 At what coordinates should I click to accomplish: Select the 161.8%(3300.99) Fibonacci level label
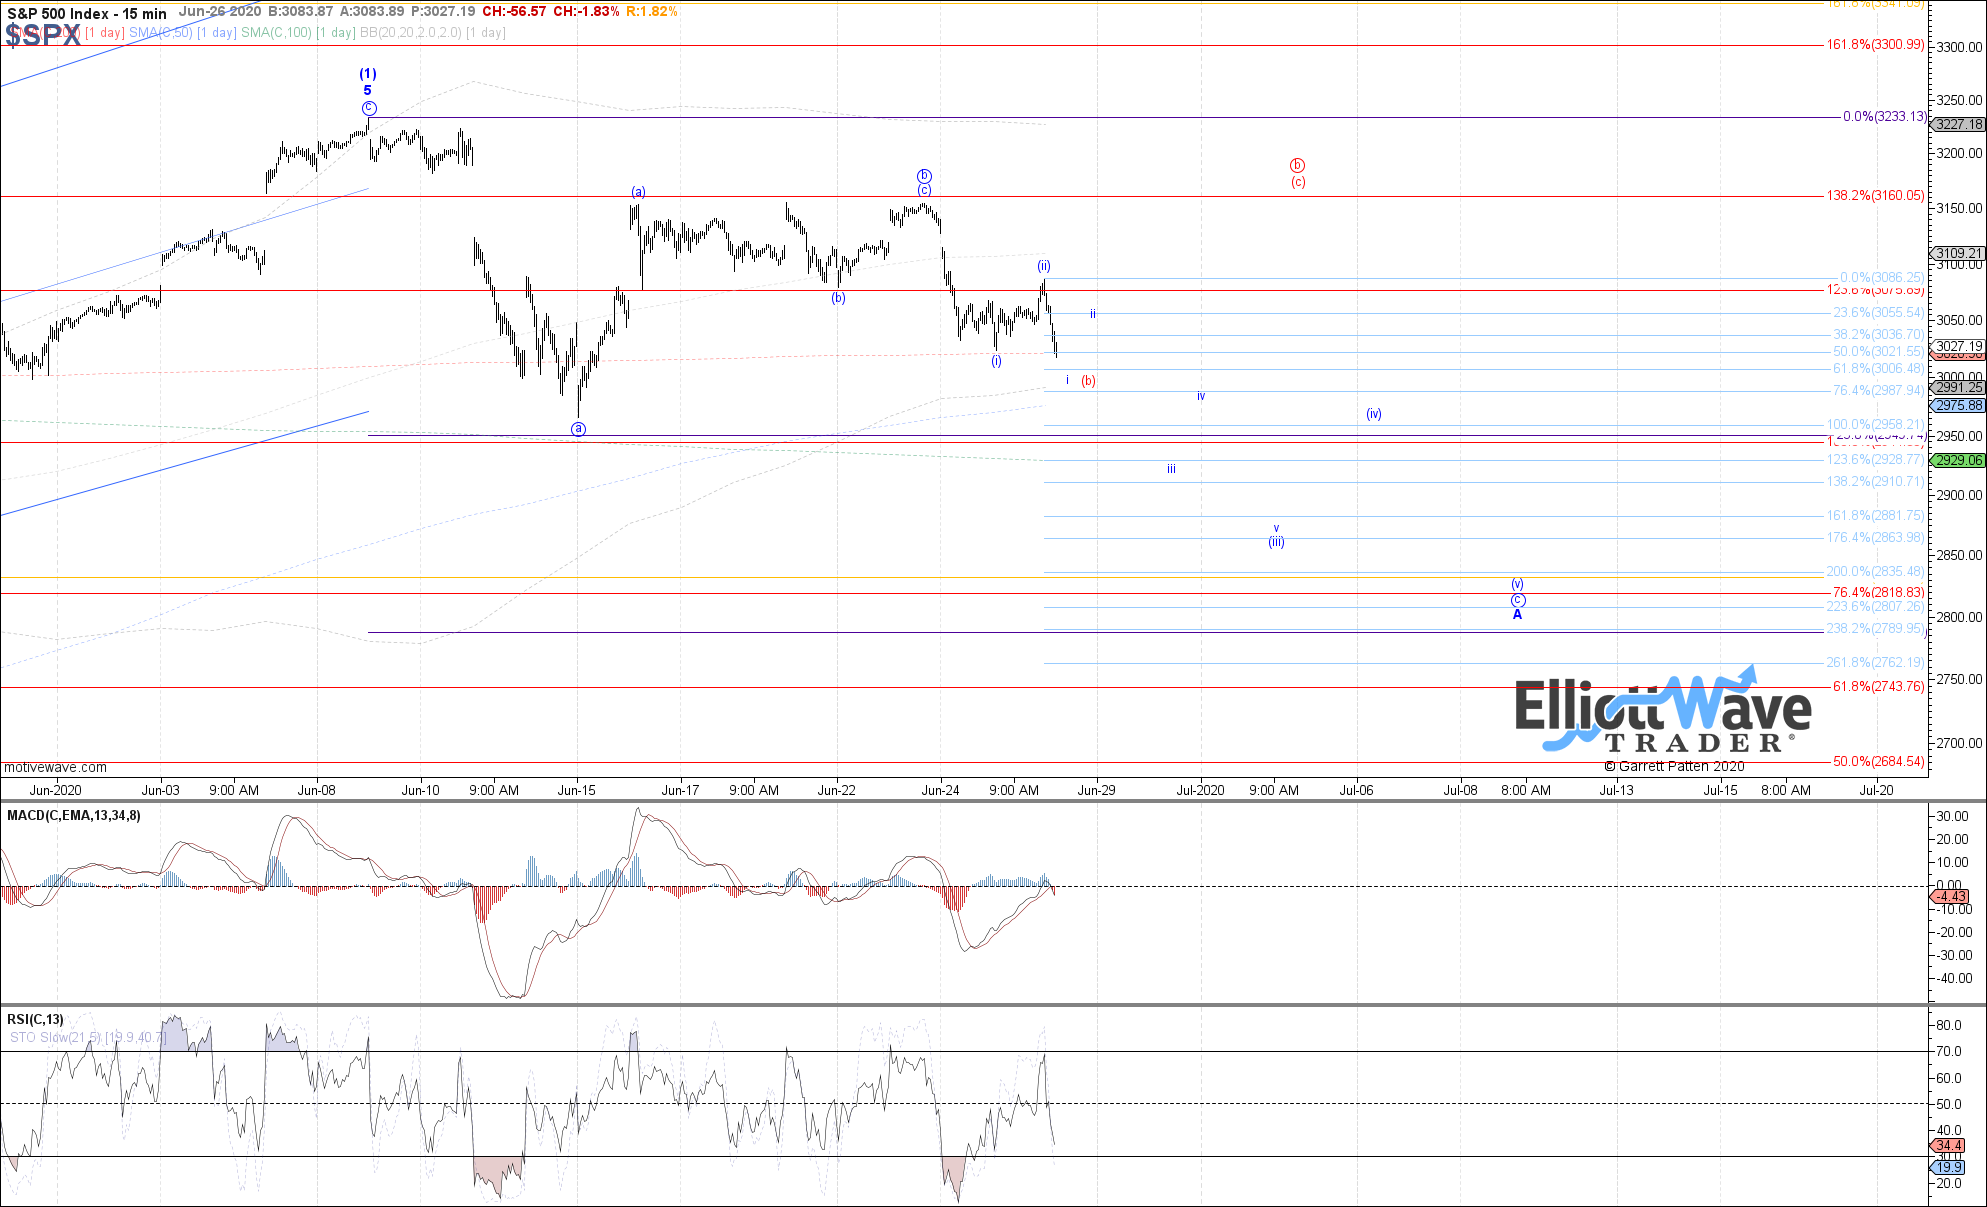1874,45
